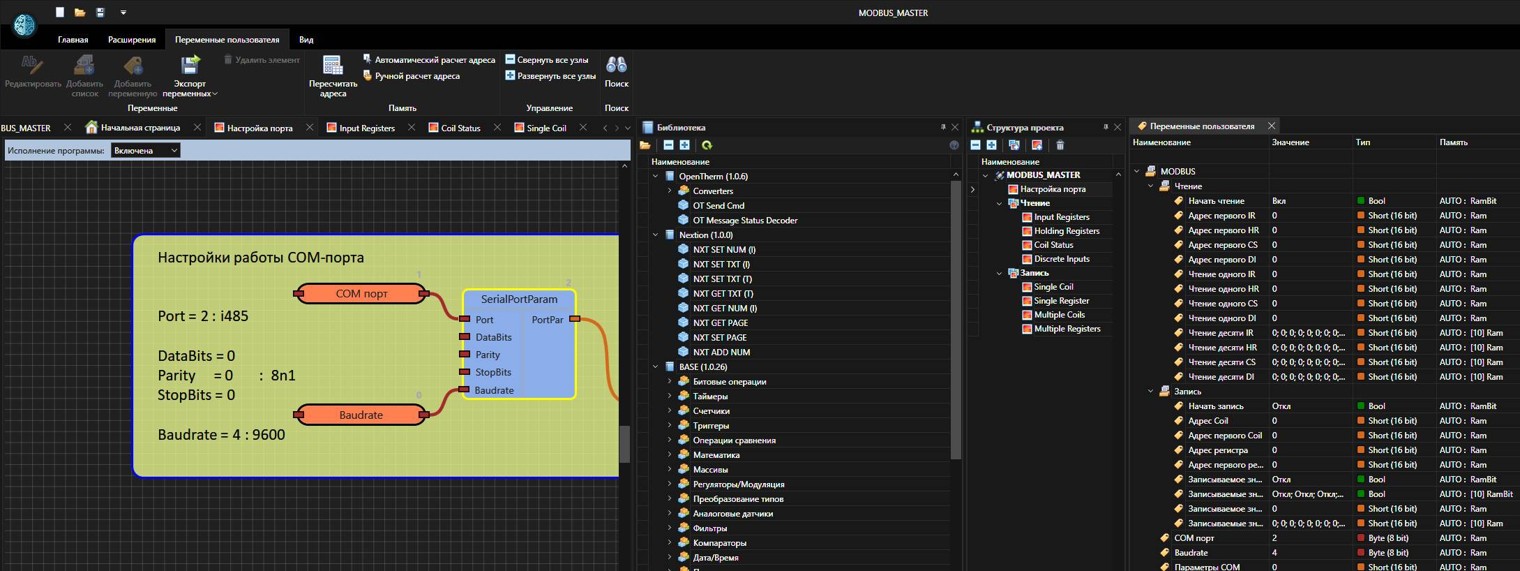
Task: Toggle the Вкл value of Начать чтение
Action: pos(1279,201)
